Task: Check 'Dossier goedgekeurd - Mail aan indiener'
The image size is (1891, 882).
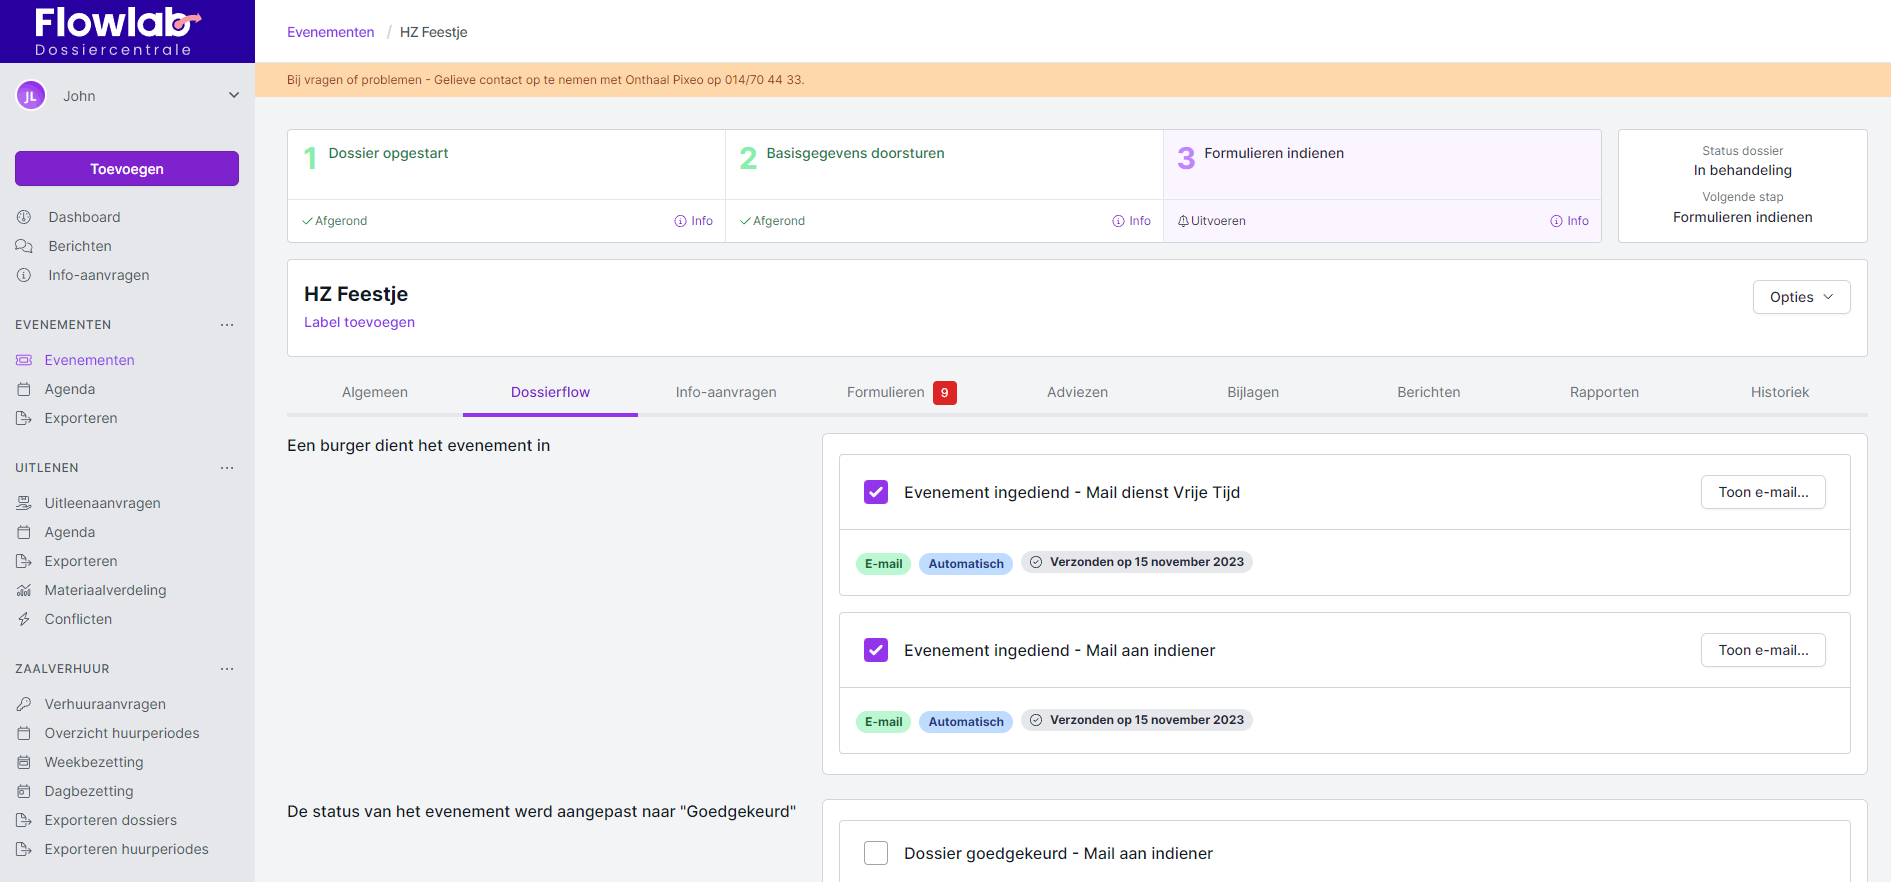Action: (876, 853)
